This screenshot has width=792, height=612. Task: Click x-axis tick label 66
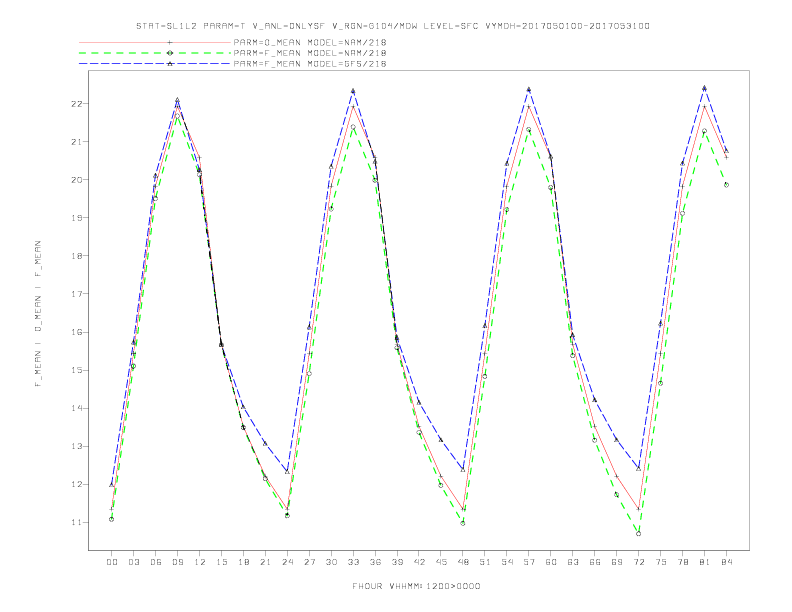click(595, 562)
